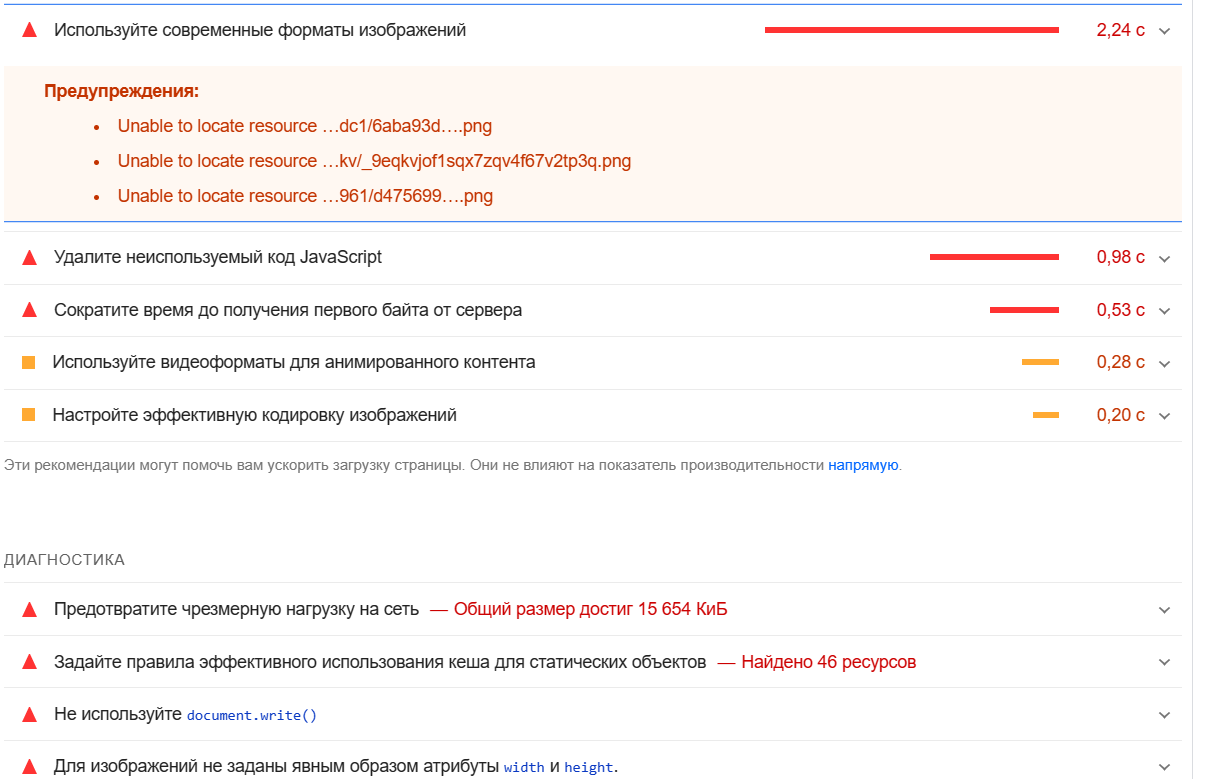Screen dimensions: 1206x779
Task: Click the blue 'height' code text
Action: click(x=589, y=768)
